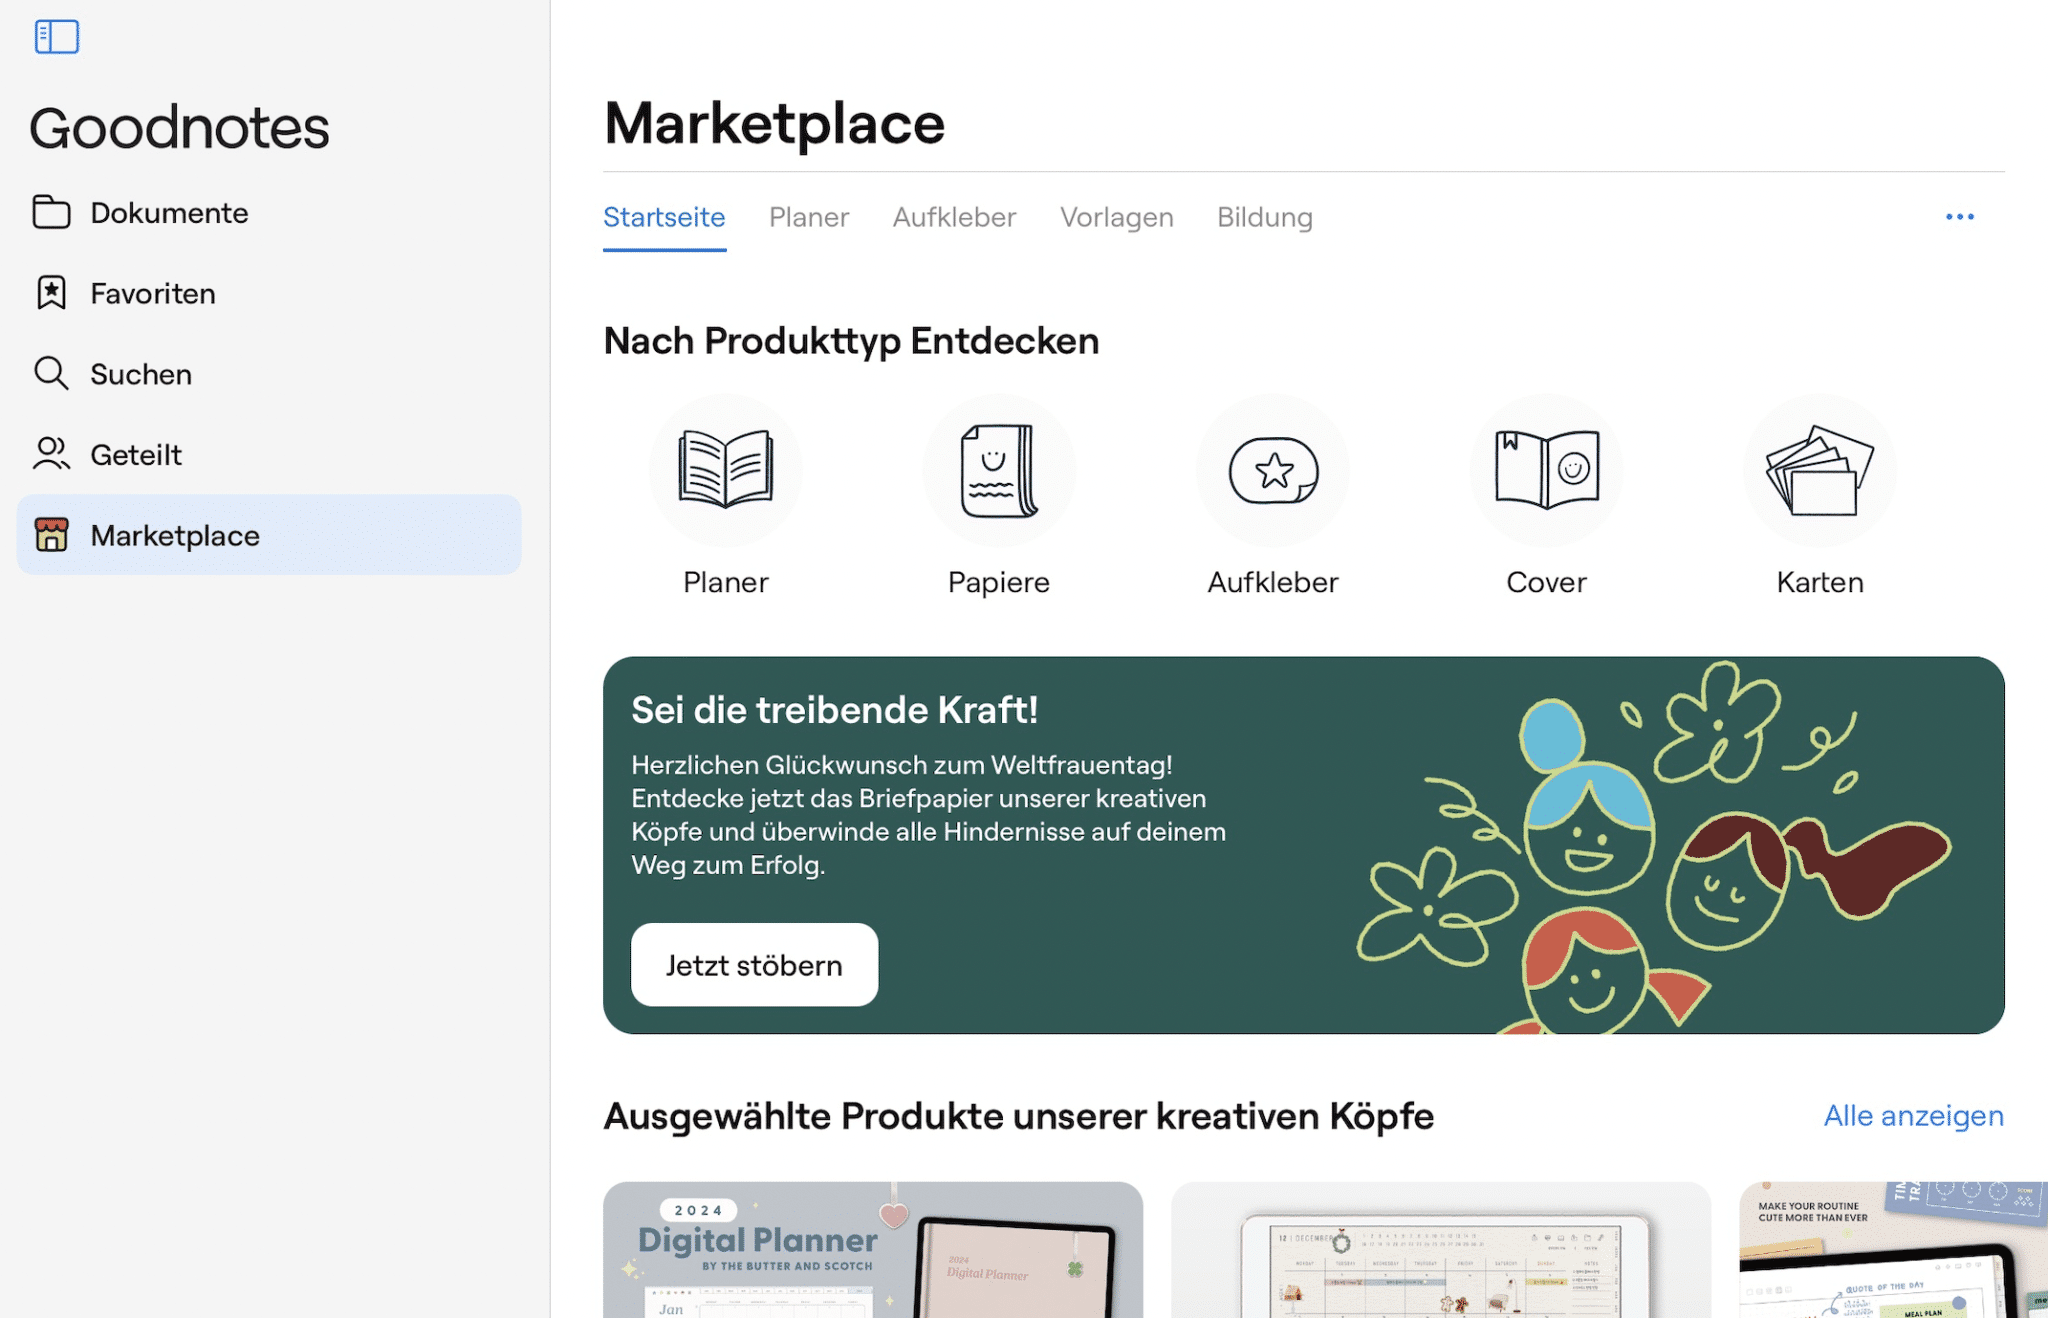Open the 2024 Digital Planner thumbnail
Viewport: 2048px width, 1318px height.
873,1250
